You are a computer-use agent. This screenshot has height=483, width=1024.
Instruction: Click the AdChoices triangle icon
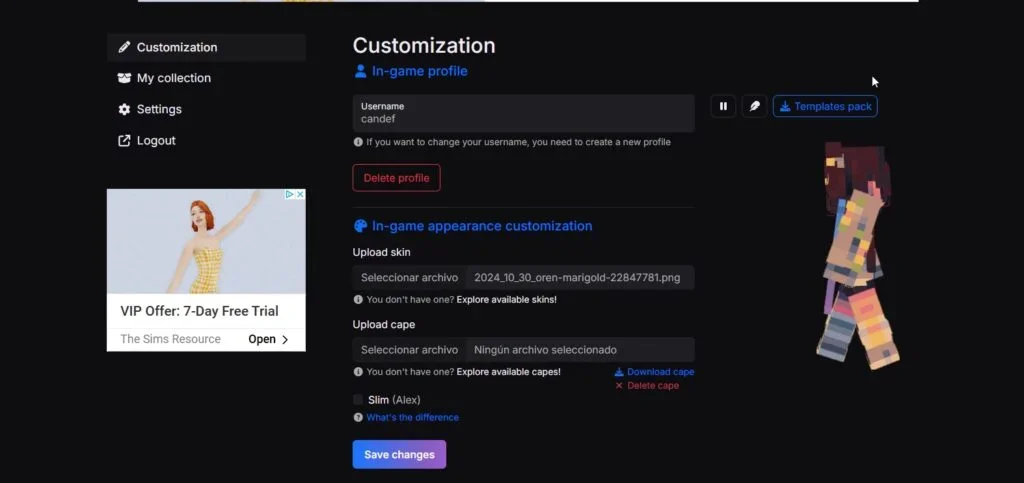[x=289, y=195]
